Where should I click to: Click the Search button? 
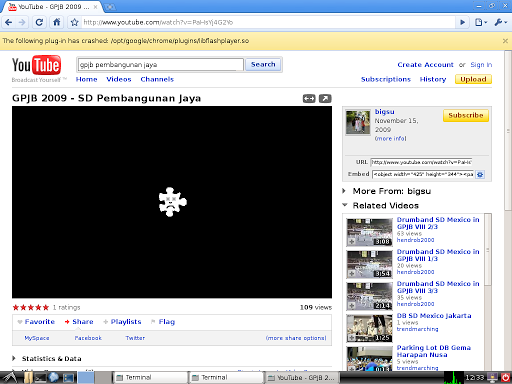[x=263, y=64]
